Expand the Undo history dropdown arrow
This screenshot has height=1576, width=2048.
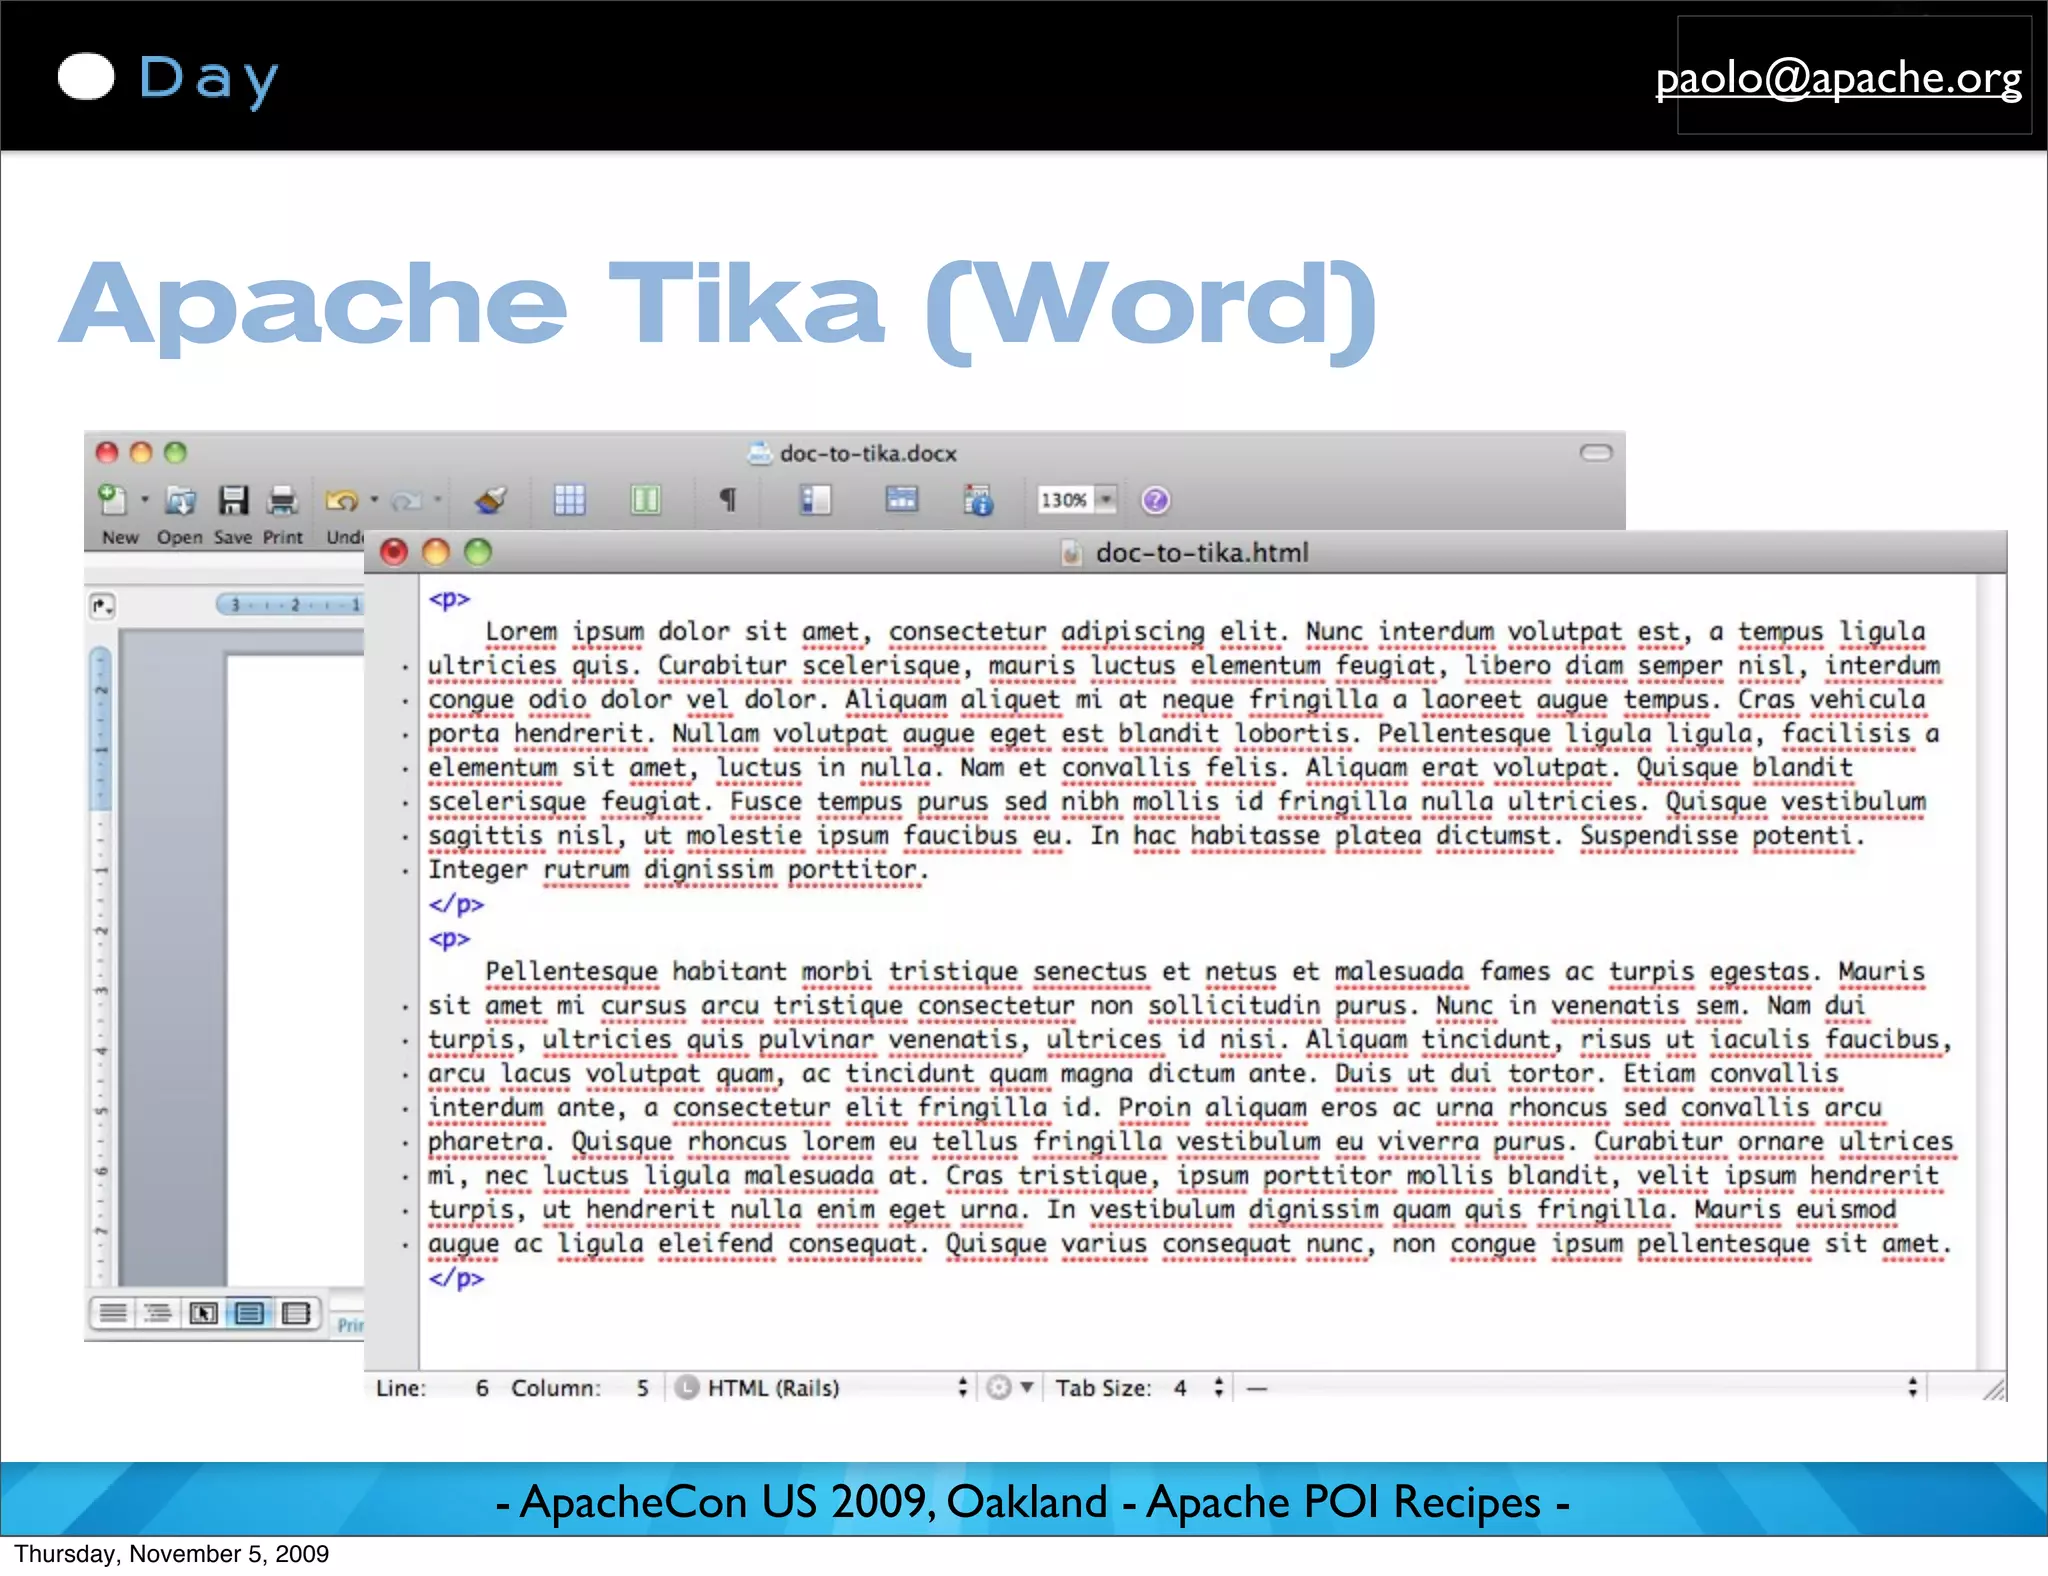[375, 499]
